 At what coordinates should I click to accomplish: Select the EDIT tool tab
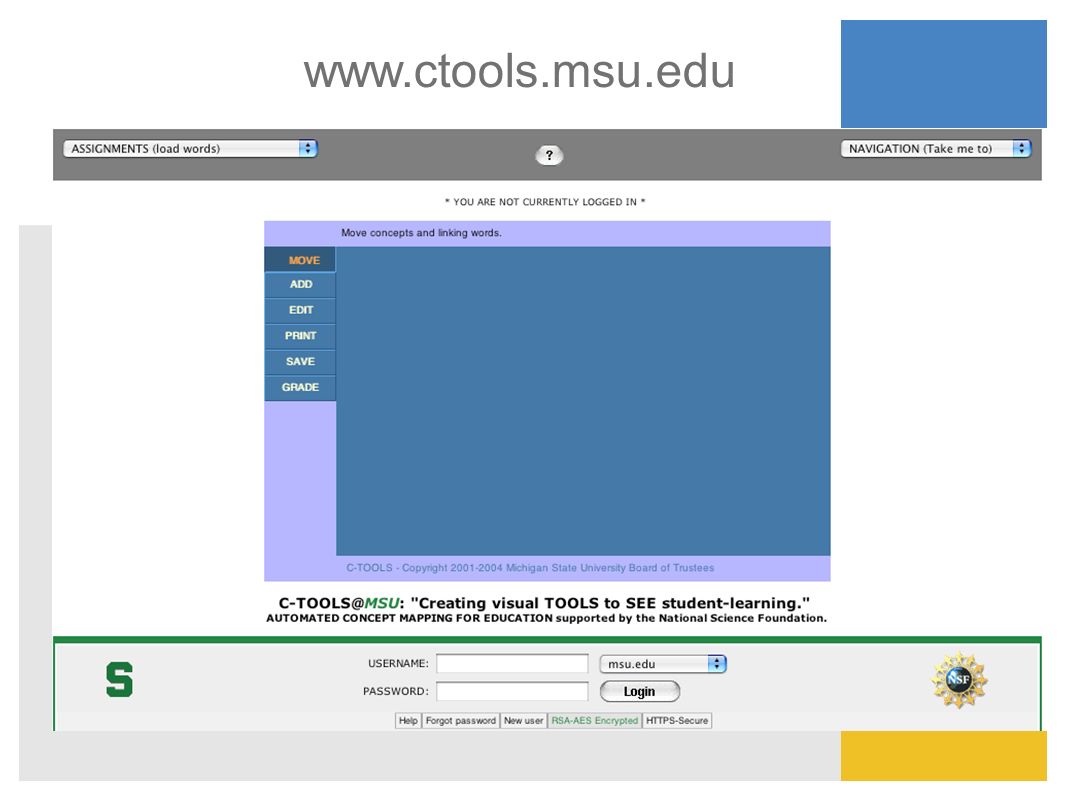click(x=300, y=310)
